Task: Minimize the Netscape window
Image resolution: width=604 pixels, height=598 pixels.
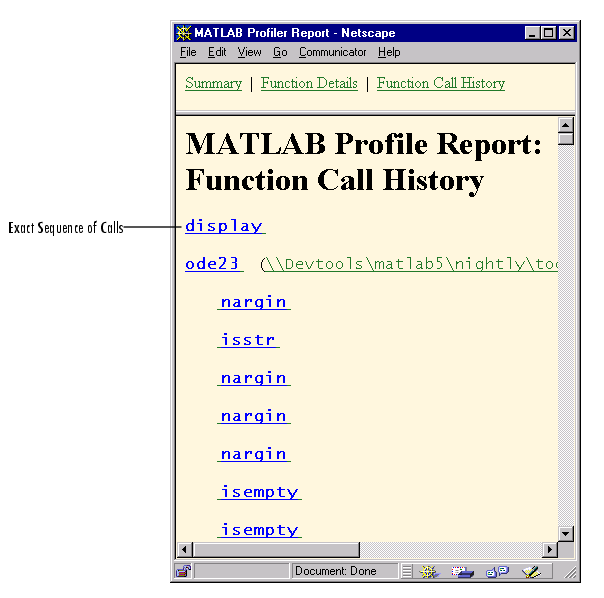Action: point(532,33)
